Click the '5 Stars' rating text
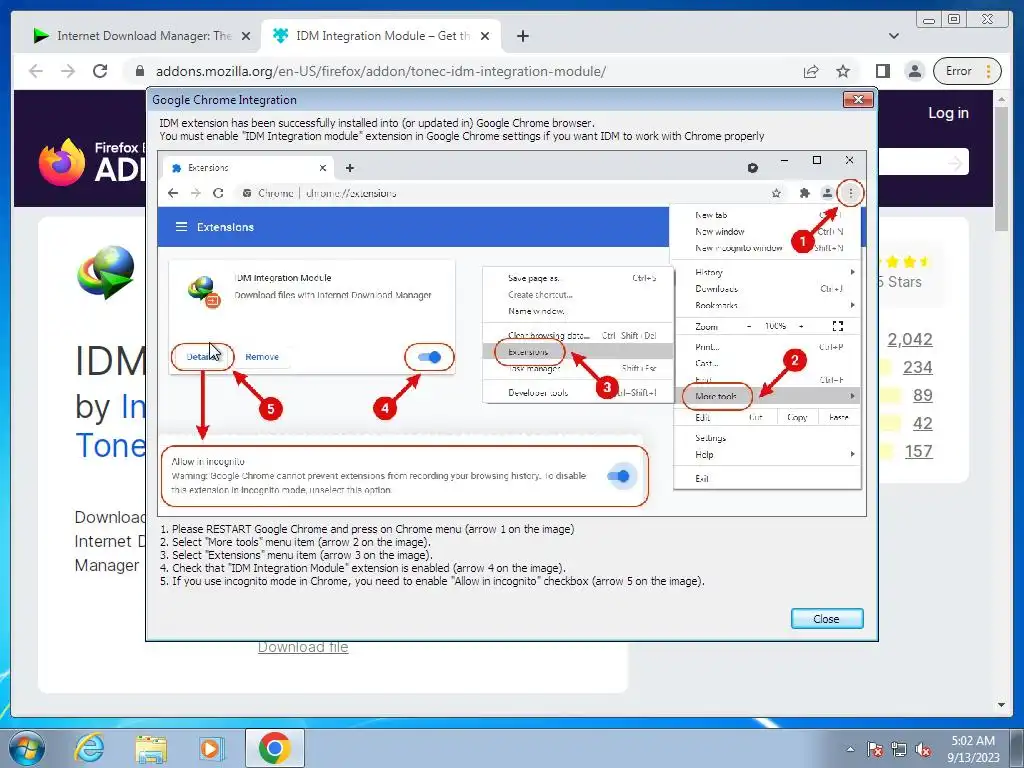This screenshot has width=1024, height=768. [899, 282]
